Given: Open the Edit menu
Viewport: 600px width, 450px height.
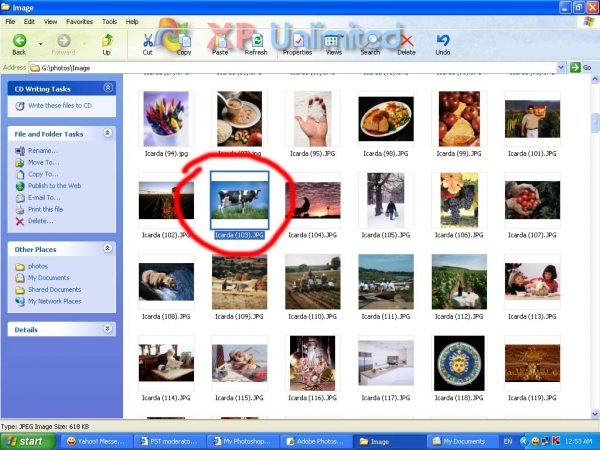Looking at the screenshot, I should 29,22.
